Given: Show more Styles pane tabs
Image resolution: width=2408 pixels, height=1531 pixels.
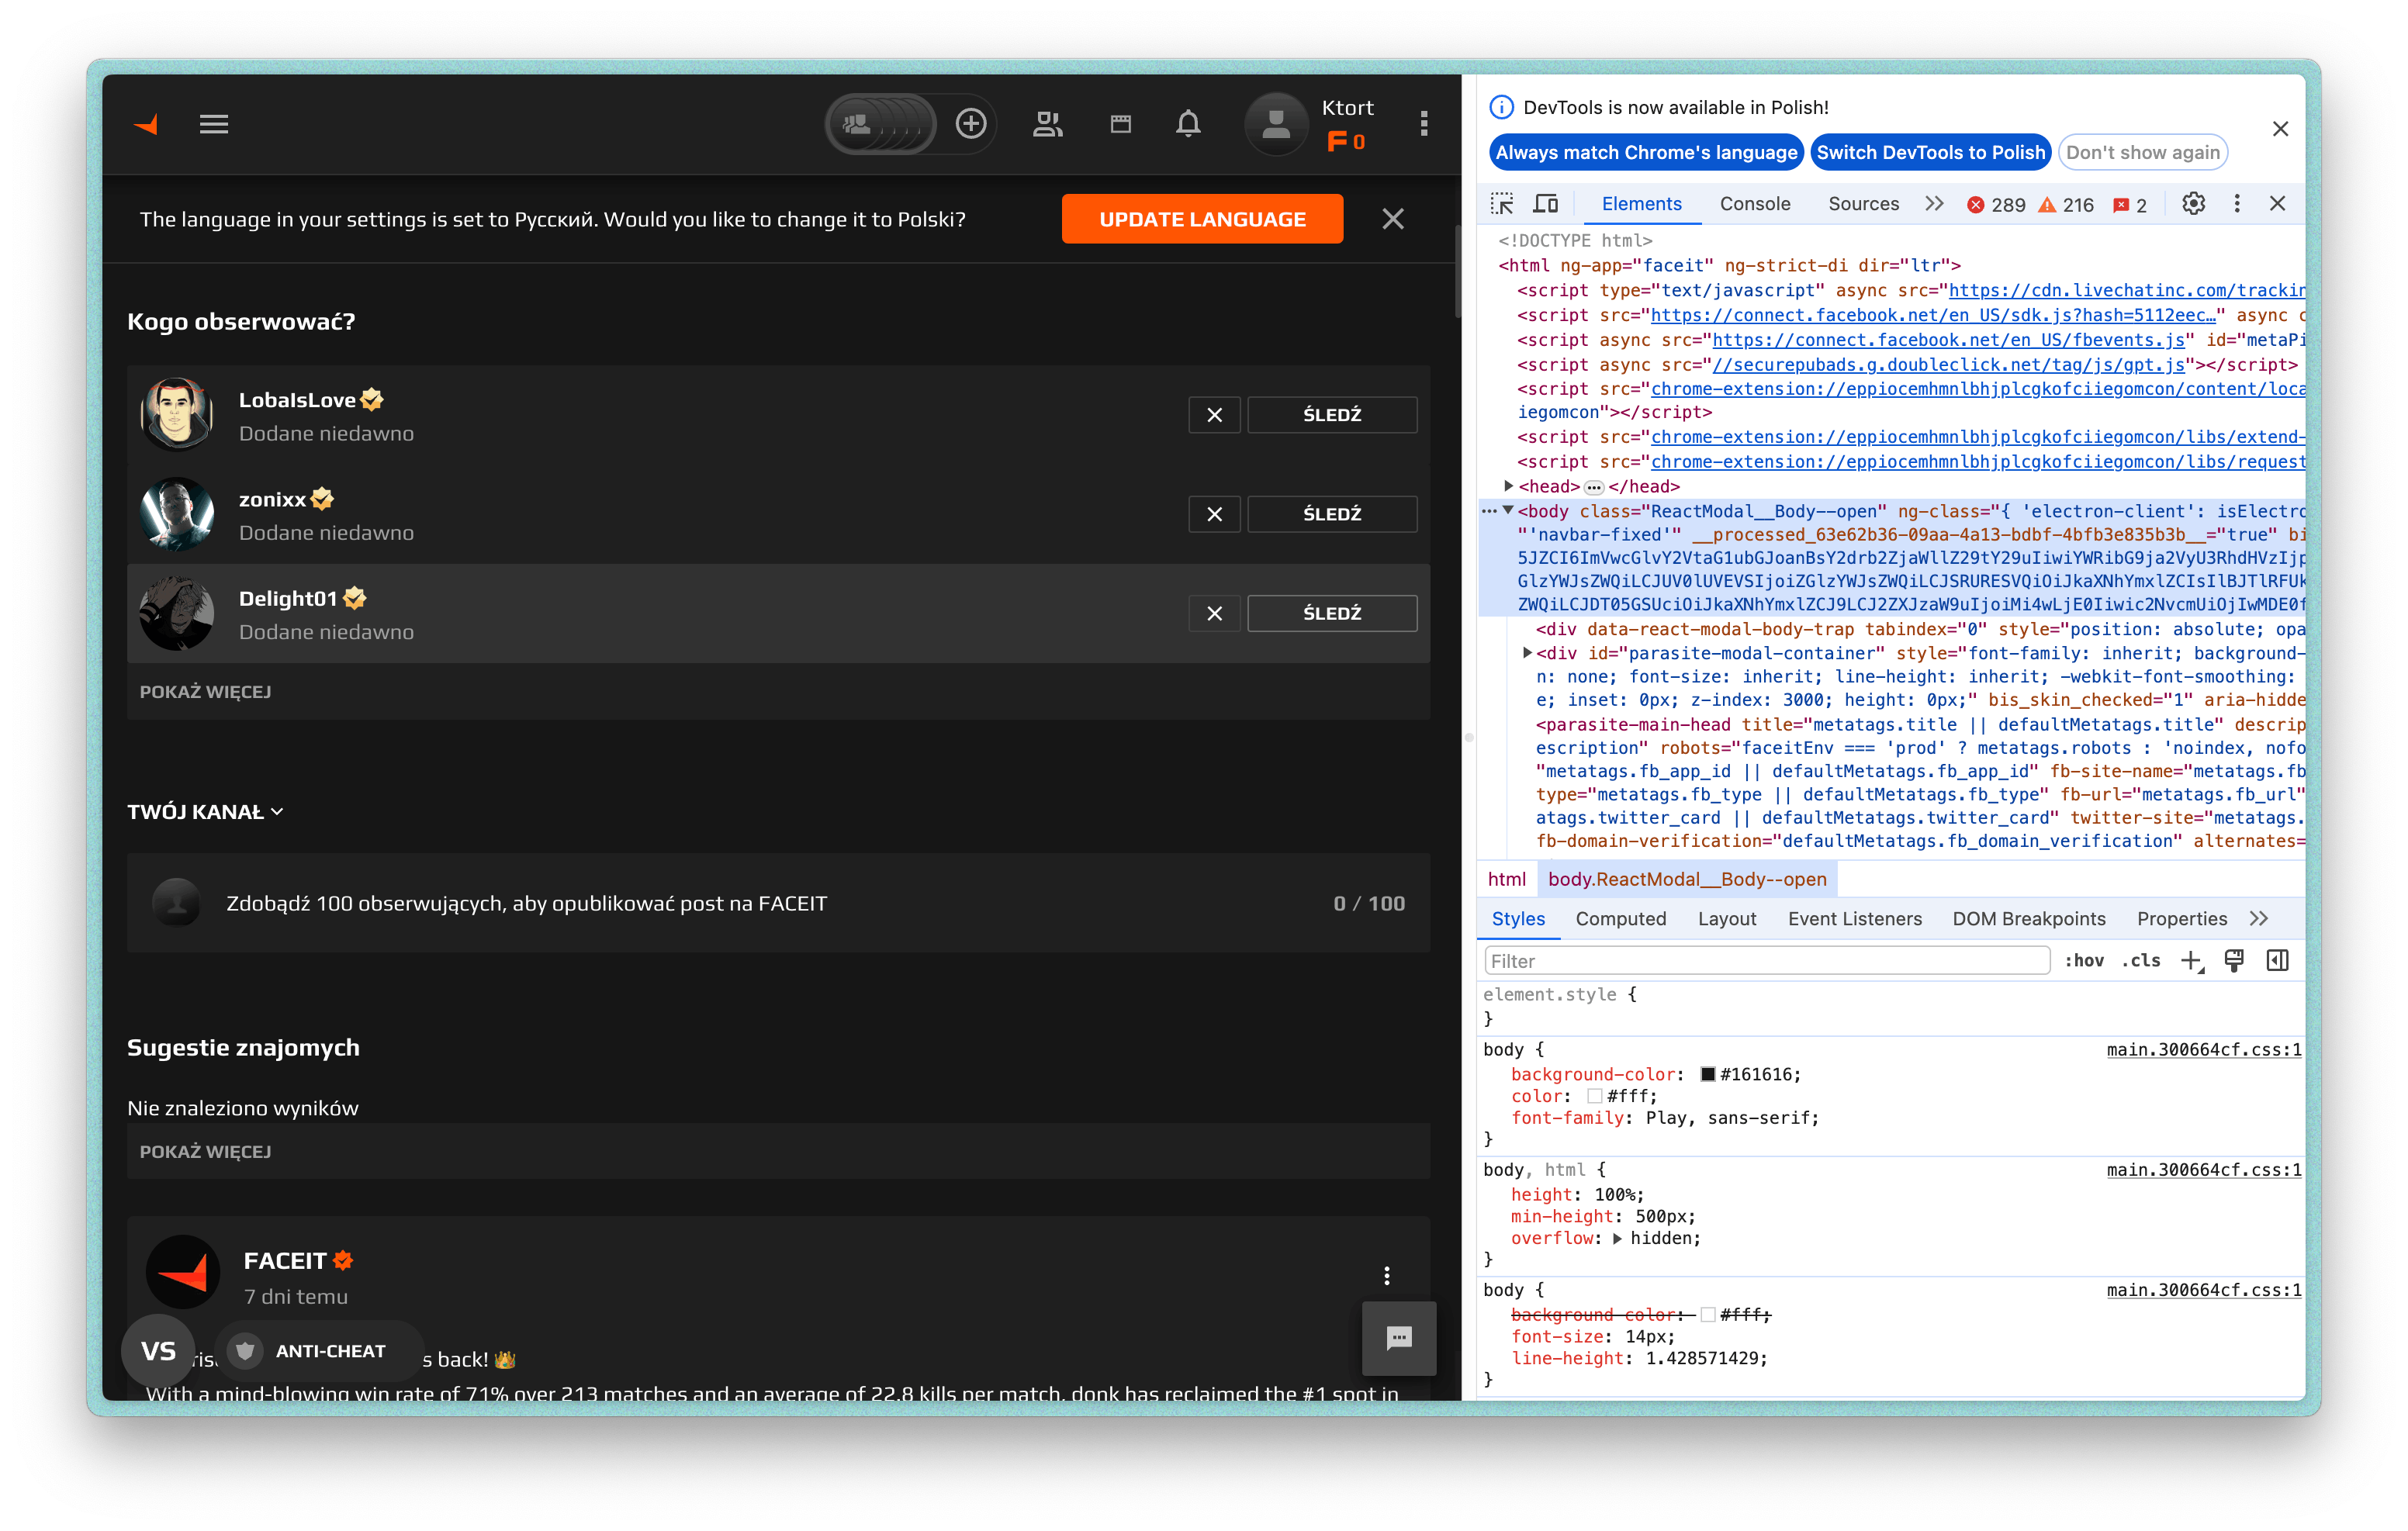Looking at the screenshot, I should point(2258,919).
